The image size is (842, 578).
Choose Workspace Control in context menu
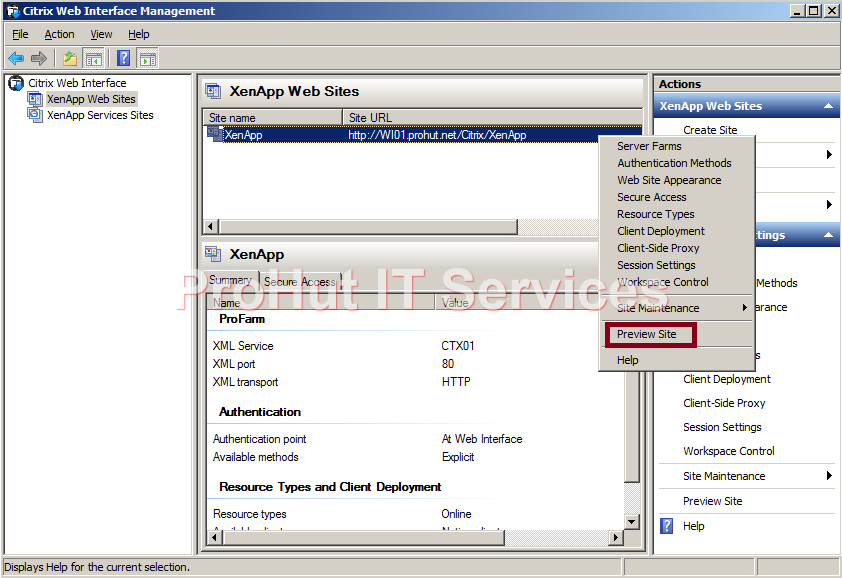pyautogui.click(x=663, y=282)
